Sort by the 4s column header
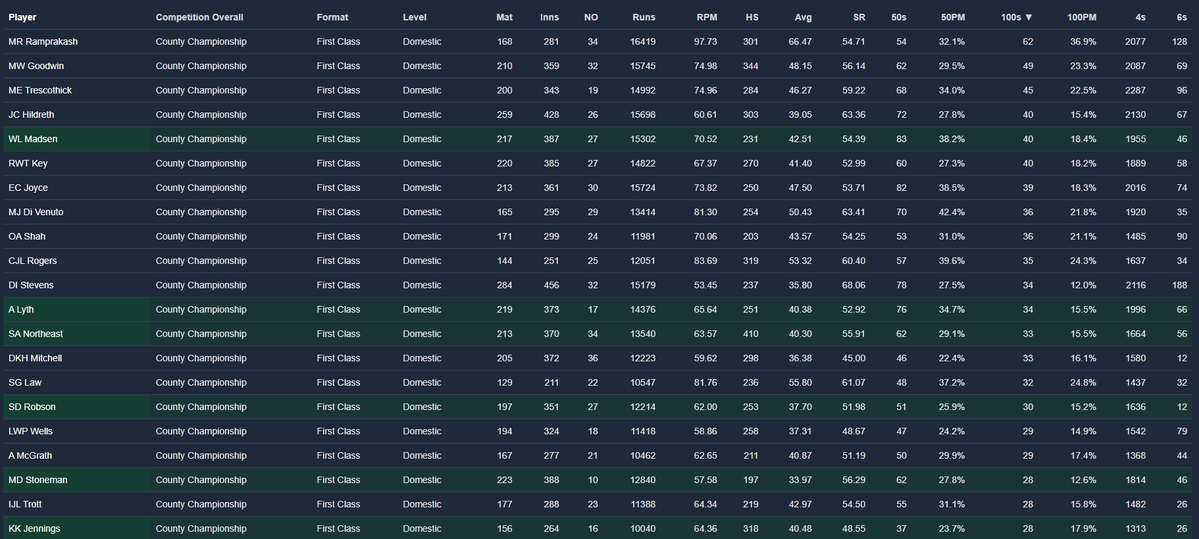Viewport: 1199px width, 539px height. [x=1139, y=17]
